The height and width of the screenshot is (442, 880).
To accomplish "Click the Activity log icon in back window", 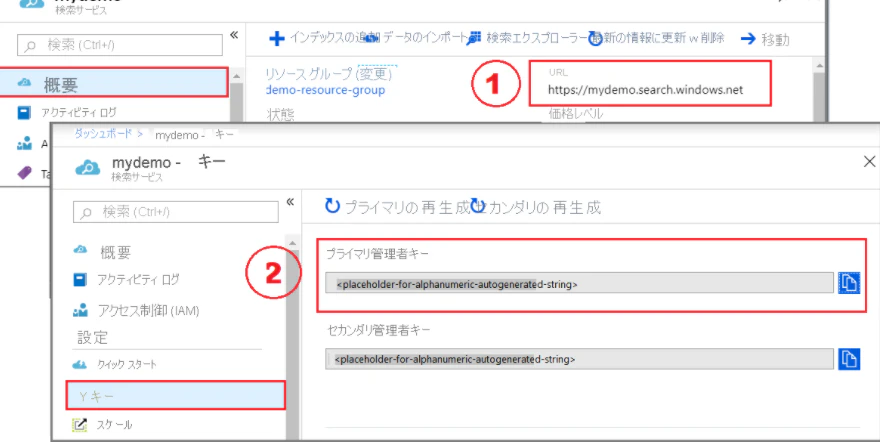I will [24, 113].
